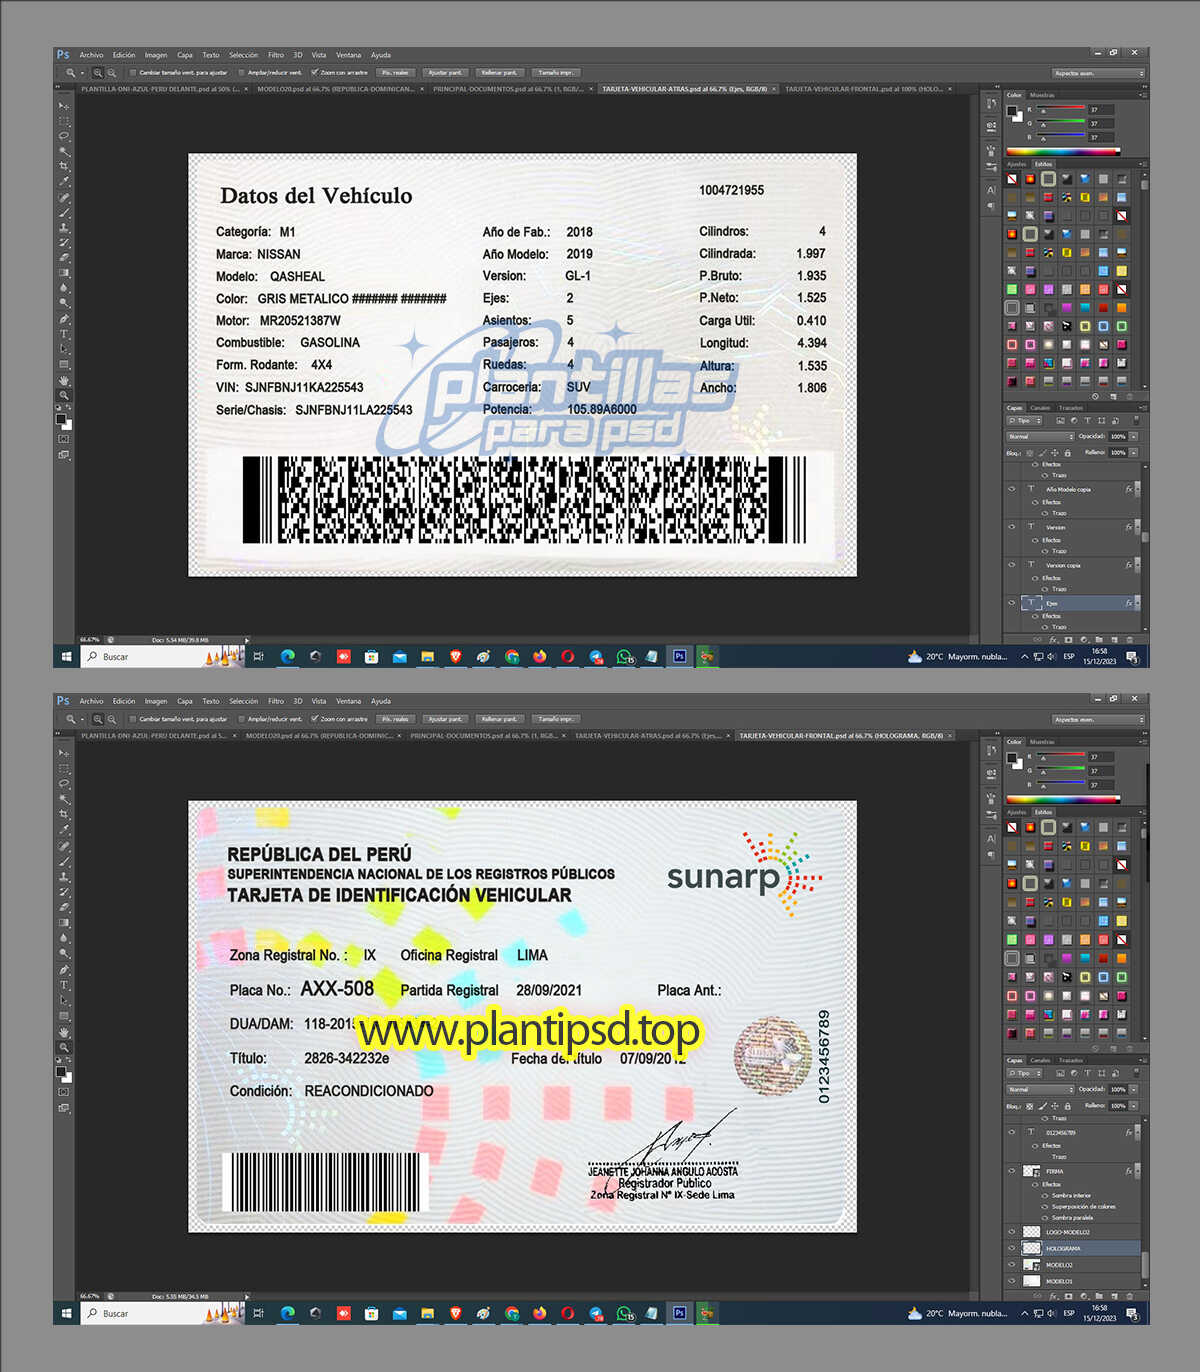Toggle 'Cambiar tamaño vent. para ajustar' in the upper window
Viewport: 1200px width, 1372px height.
pos(133,73)
